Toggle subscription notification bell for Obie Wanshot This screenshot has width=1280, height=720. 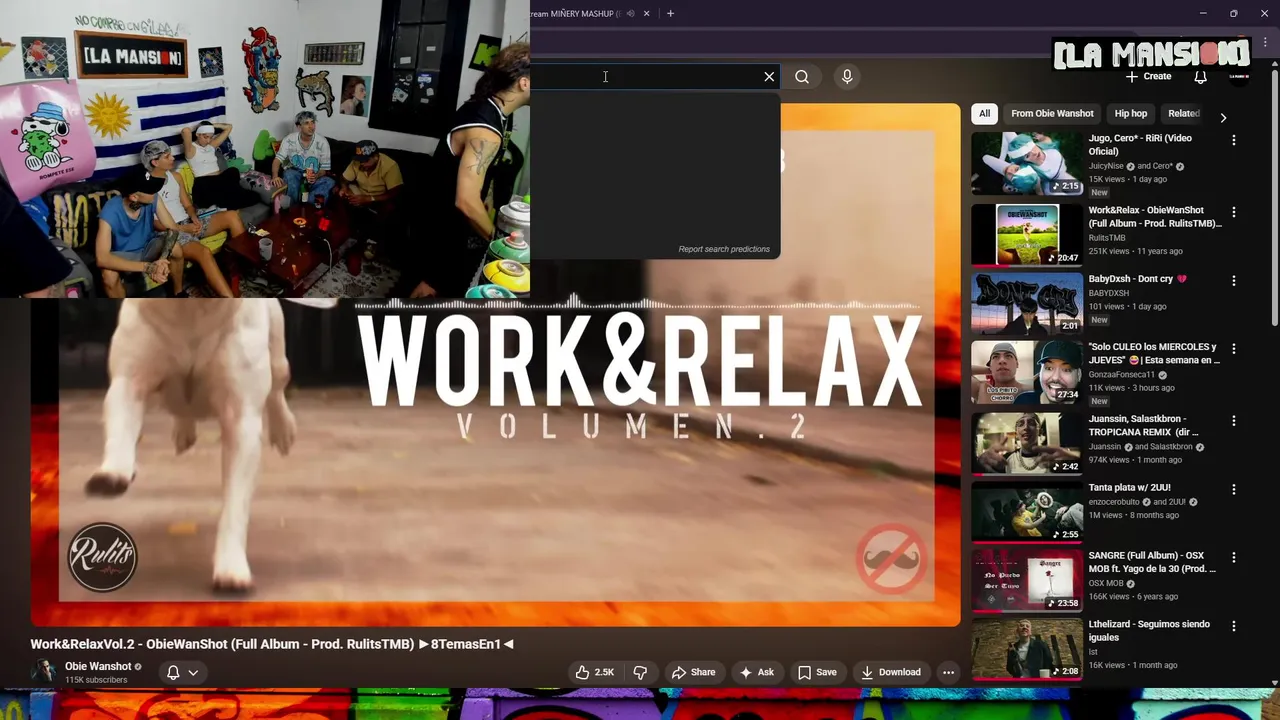coord(182,672)
